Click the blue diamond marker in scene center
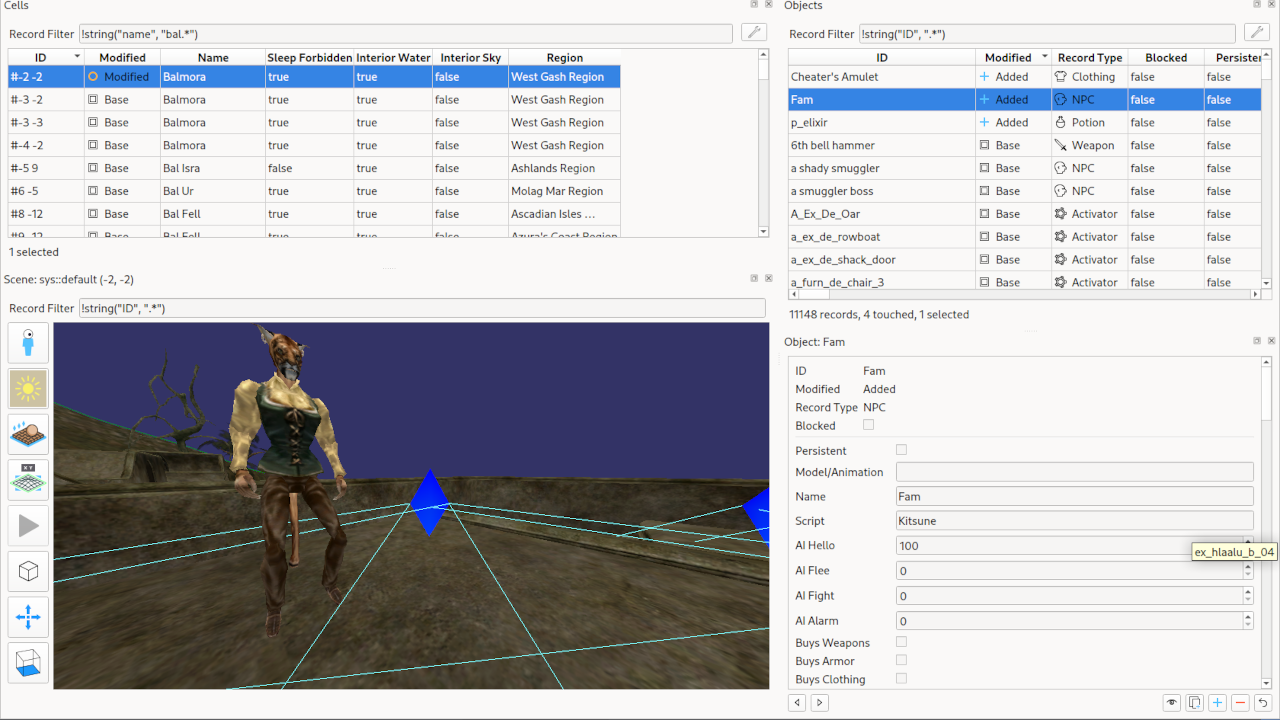 (429, 502)
